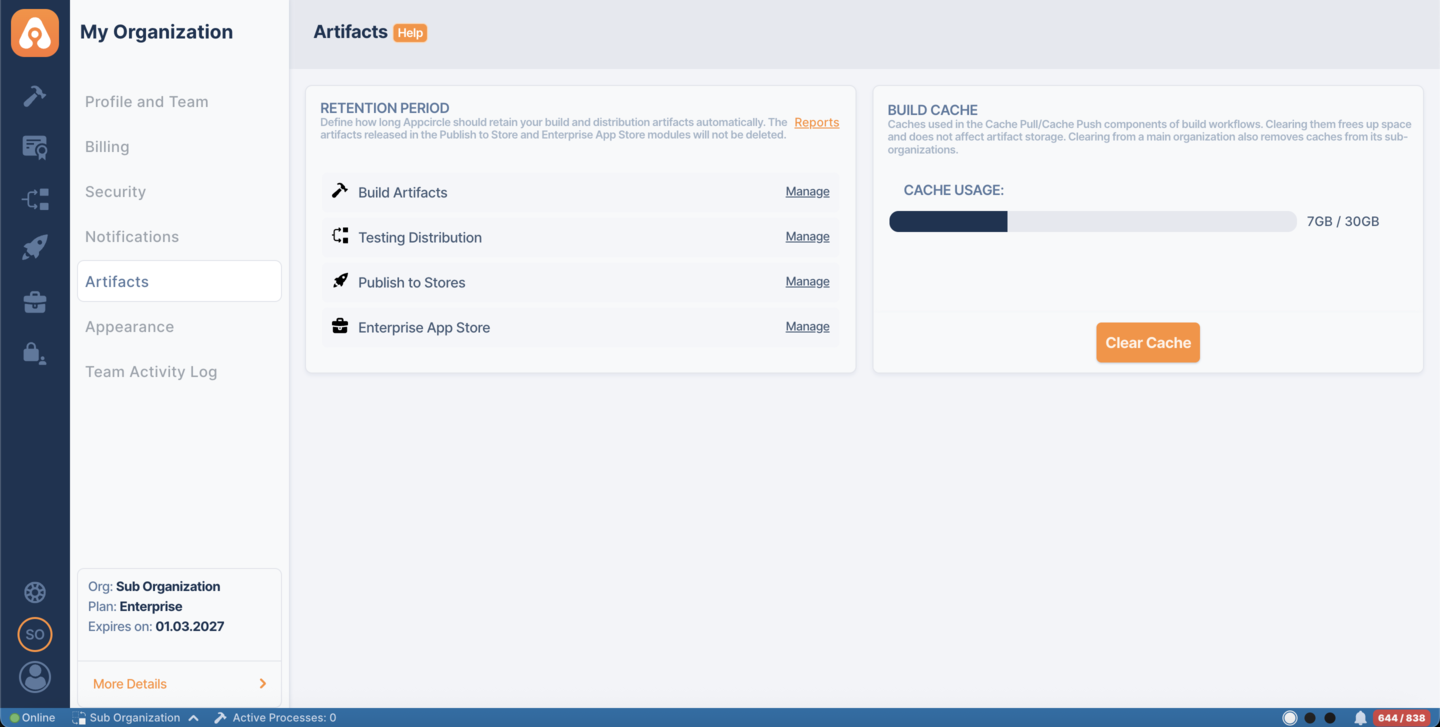Screen dimensions: 1440x727
Task: Click the cache usage progress bar
Action: tap(1092, 221)
